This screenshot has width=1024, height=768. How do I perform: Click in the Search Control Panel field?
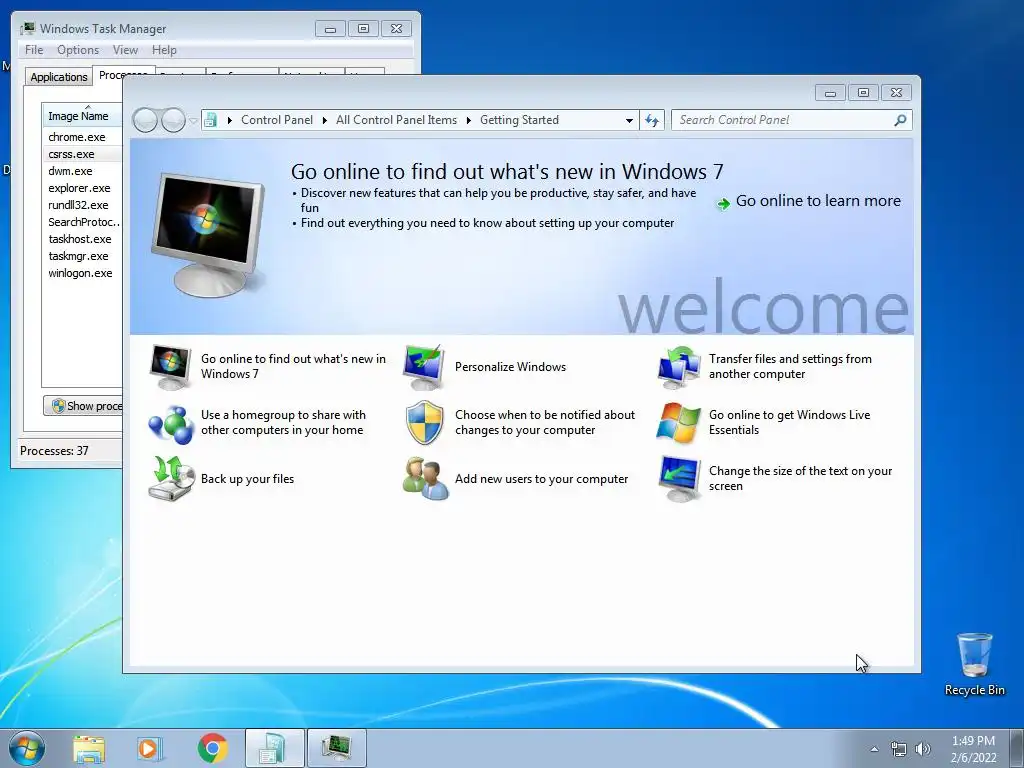pyautogui.click(x=784, y=120)
